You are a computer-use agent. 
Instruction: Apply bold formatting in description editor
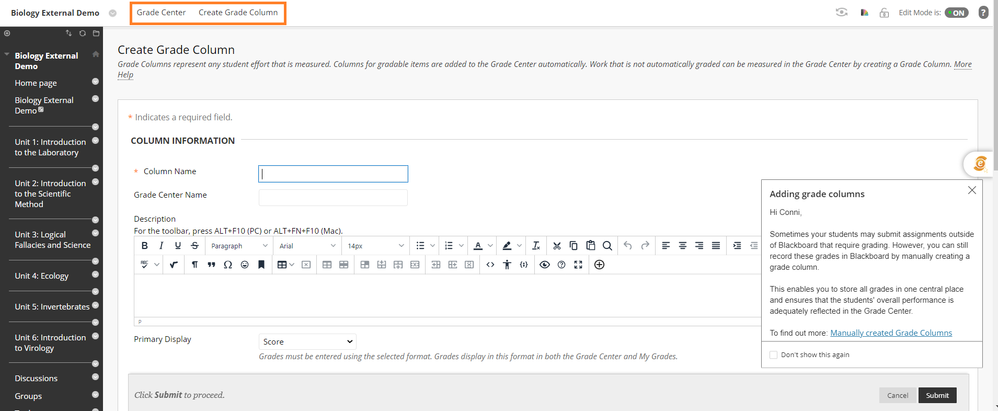144,246
